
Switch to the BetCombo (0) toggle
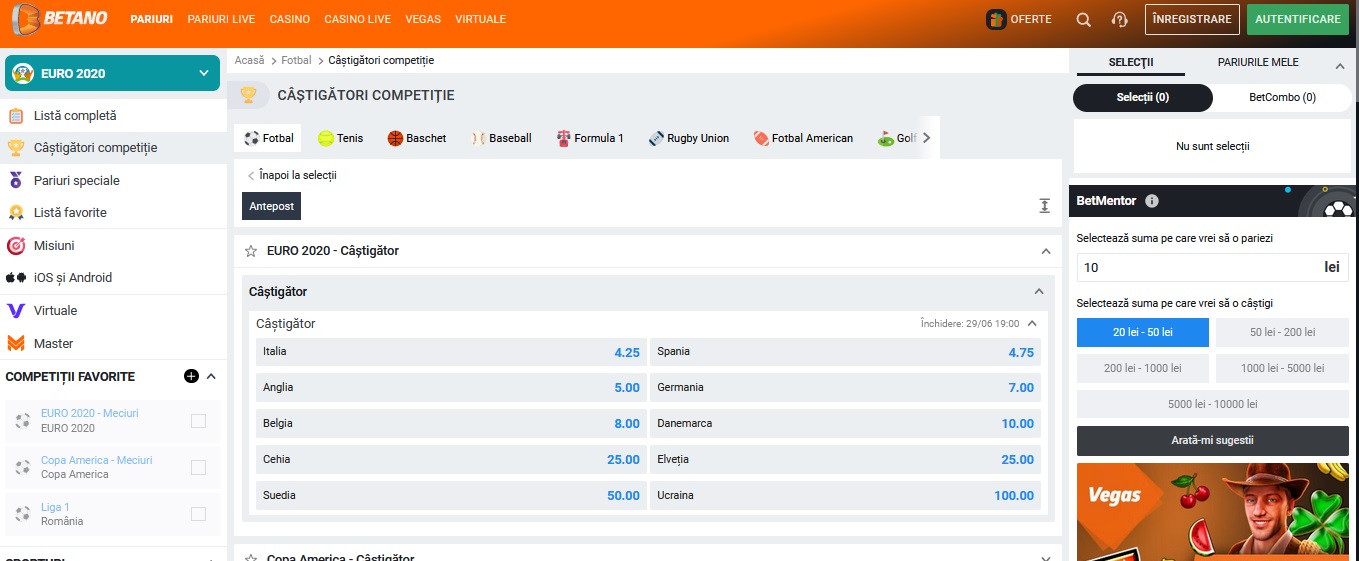pos(1282,98)
